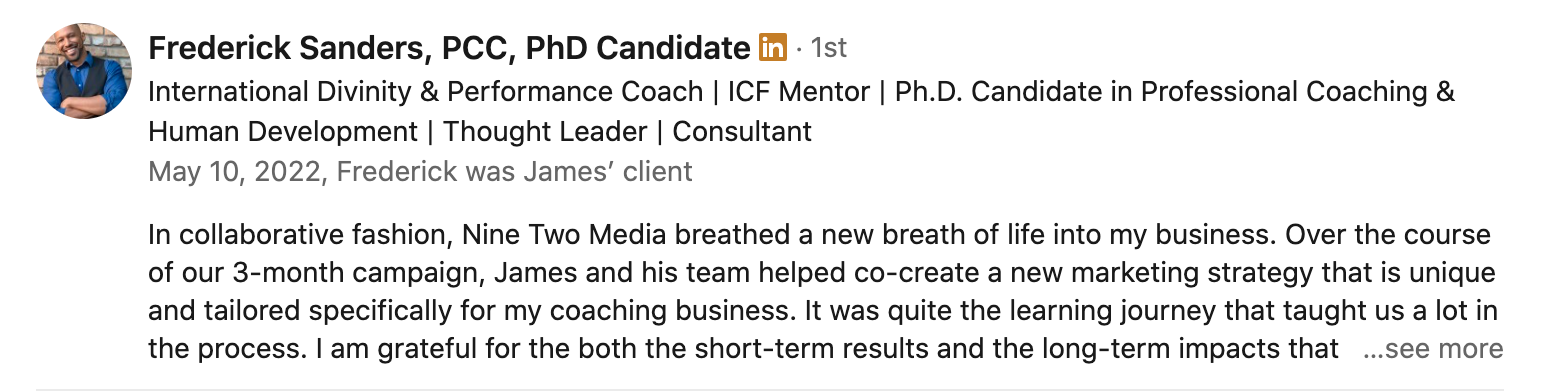Click Human Development in the headline
This screenshot has width=1548, height=392.
283,131
